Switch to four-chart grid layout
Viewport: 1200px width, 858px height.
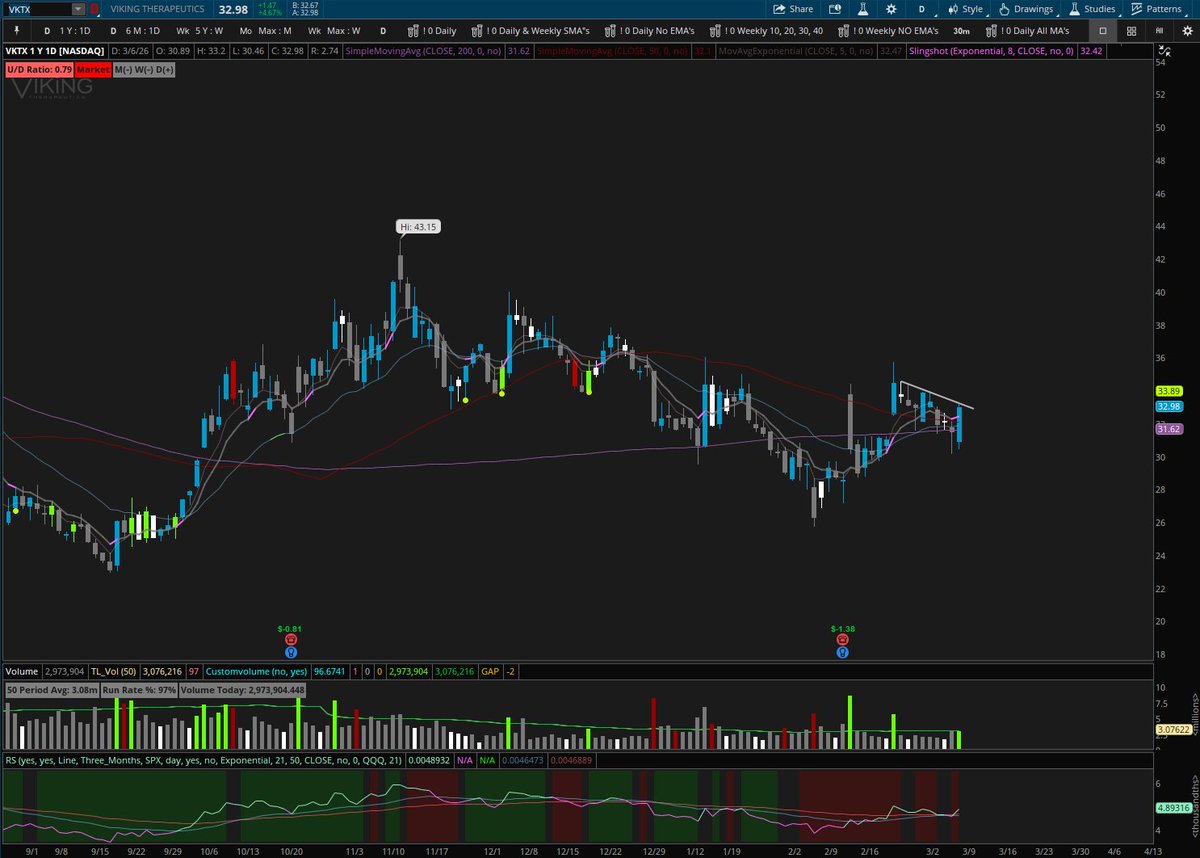pyautogui.click(x=1131, y=31)
